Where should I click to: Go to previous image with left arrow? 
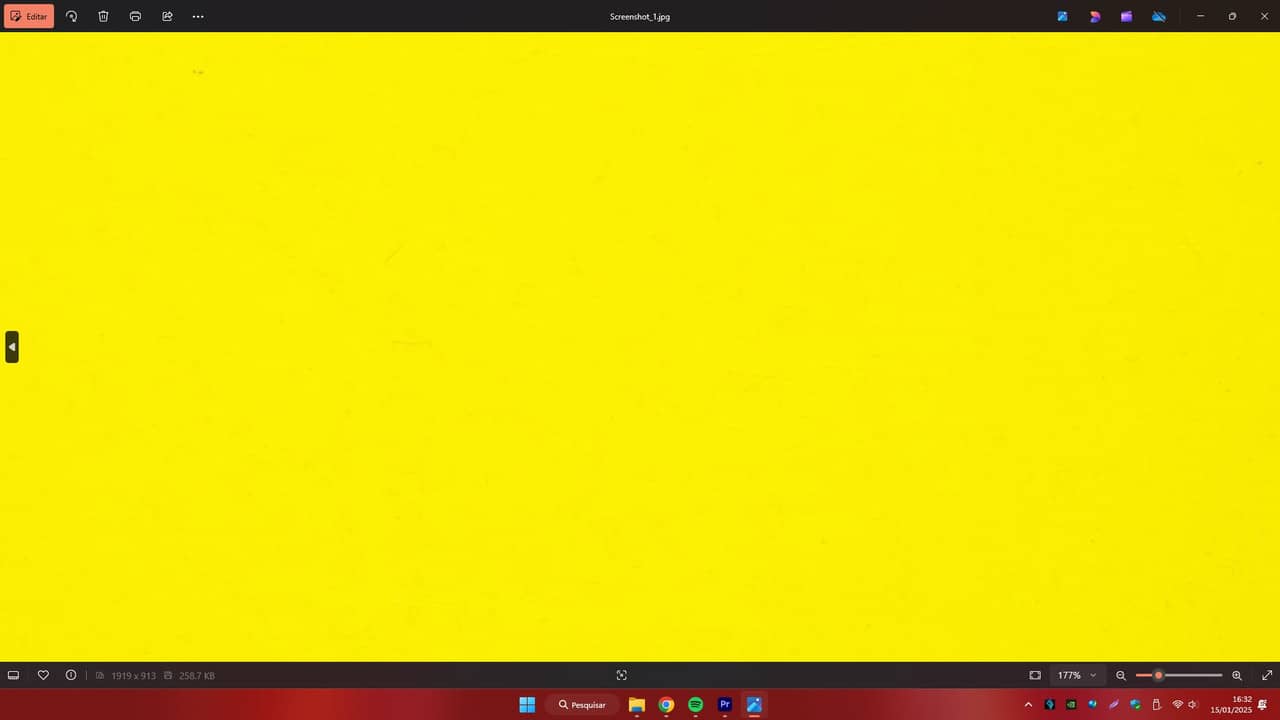pos(12,347)
